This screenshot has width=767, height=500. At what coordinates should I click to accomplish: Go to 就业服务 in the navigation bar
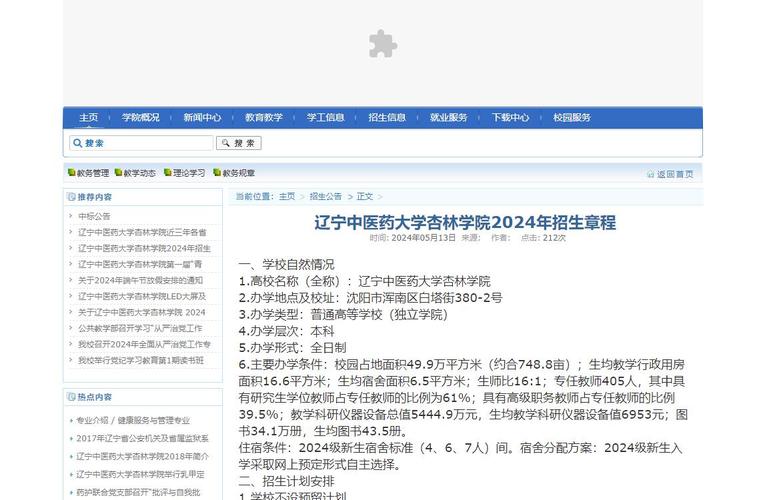[449, 117]
